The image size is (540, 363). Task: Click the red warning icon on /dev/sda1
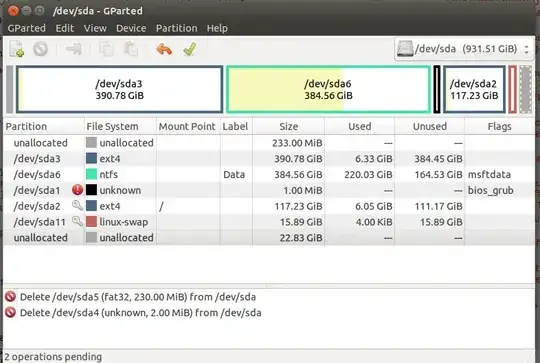pyautogui.click(x=77, y=190)
